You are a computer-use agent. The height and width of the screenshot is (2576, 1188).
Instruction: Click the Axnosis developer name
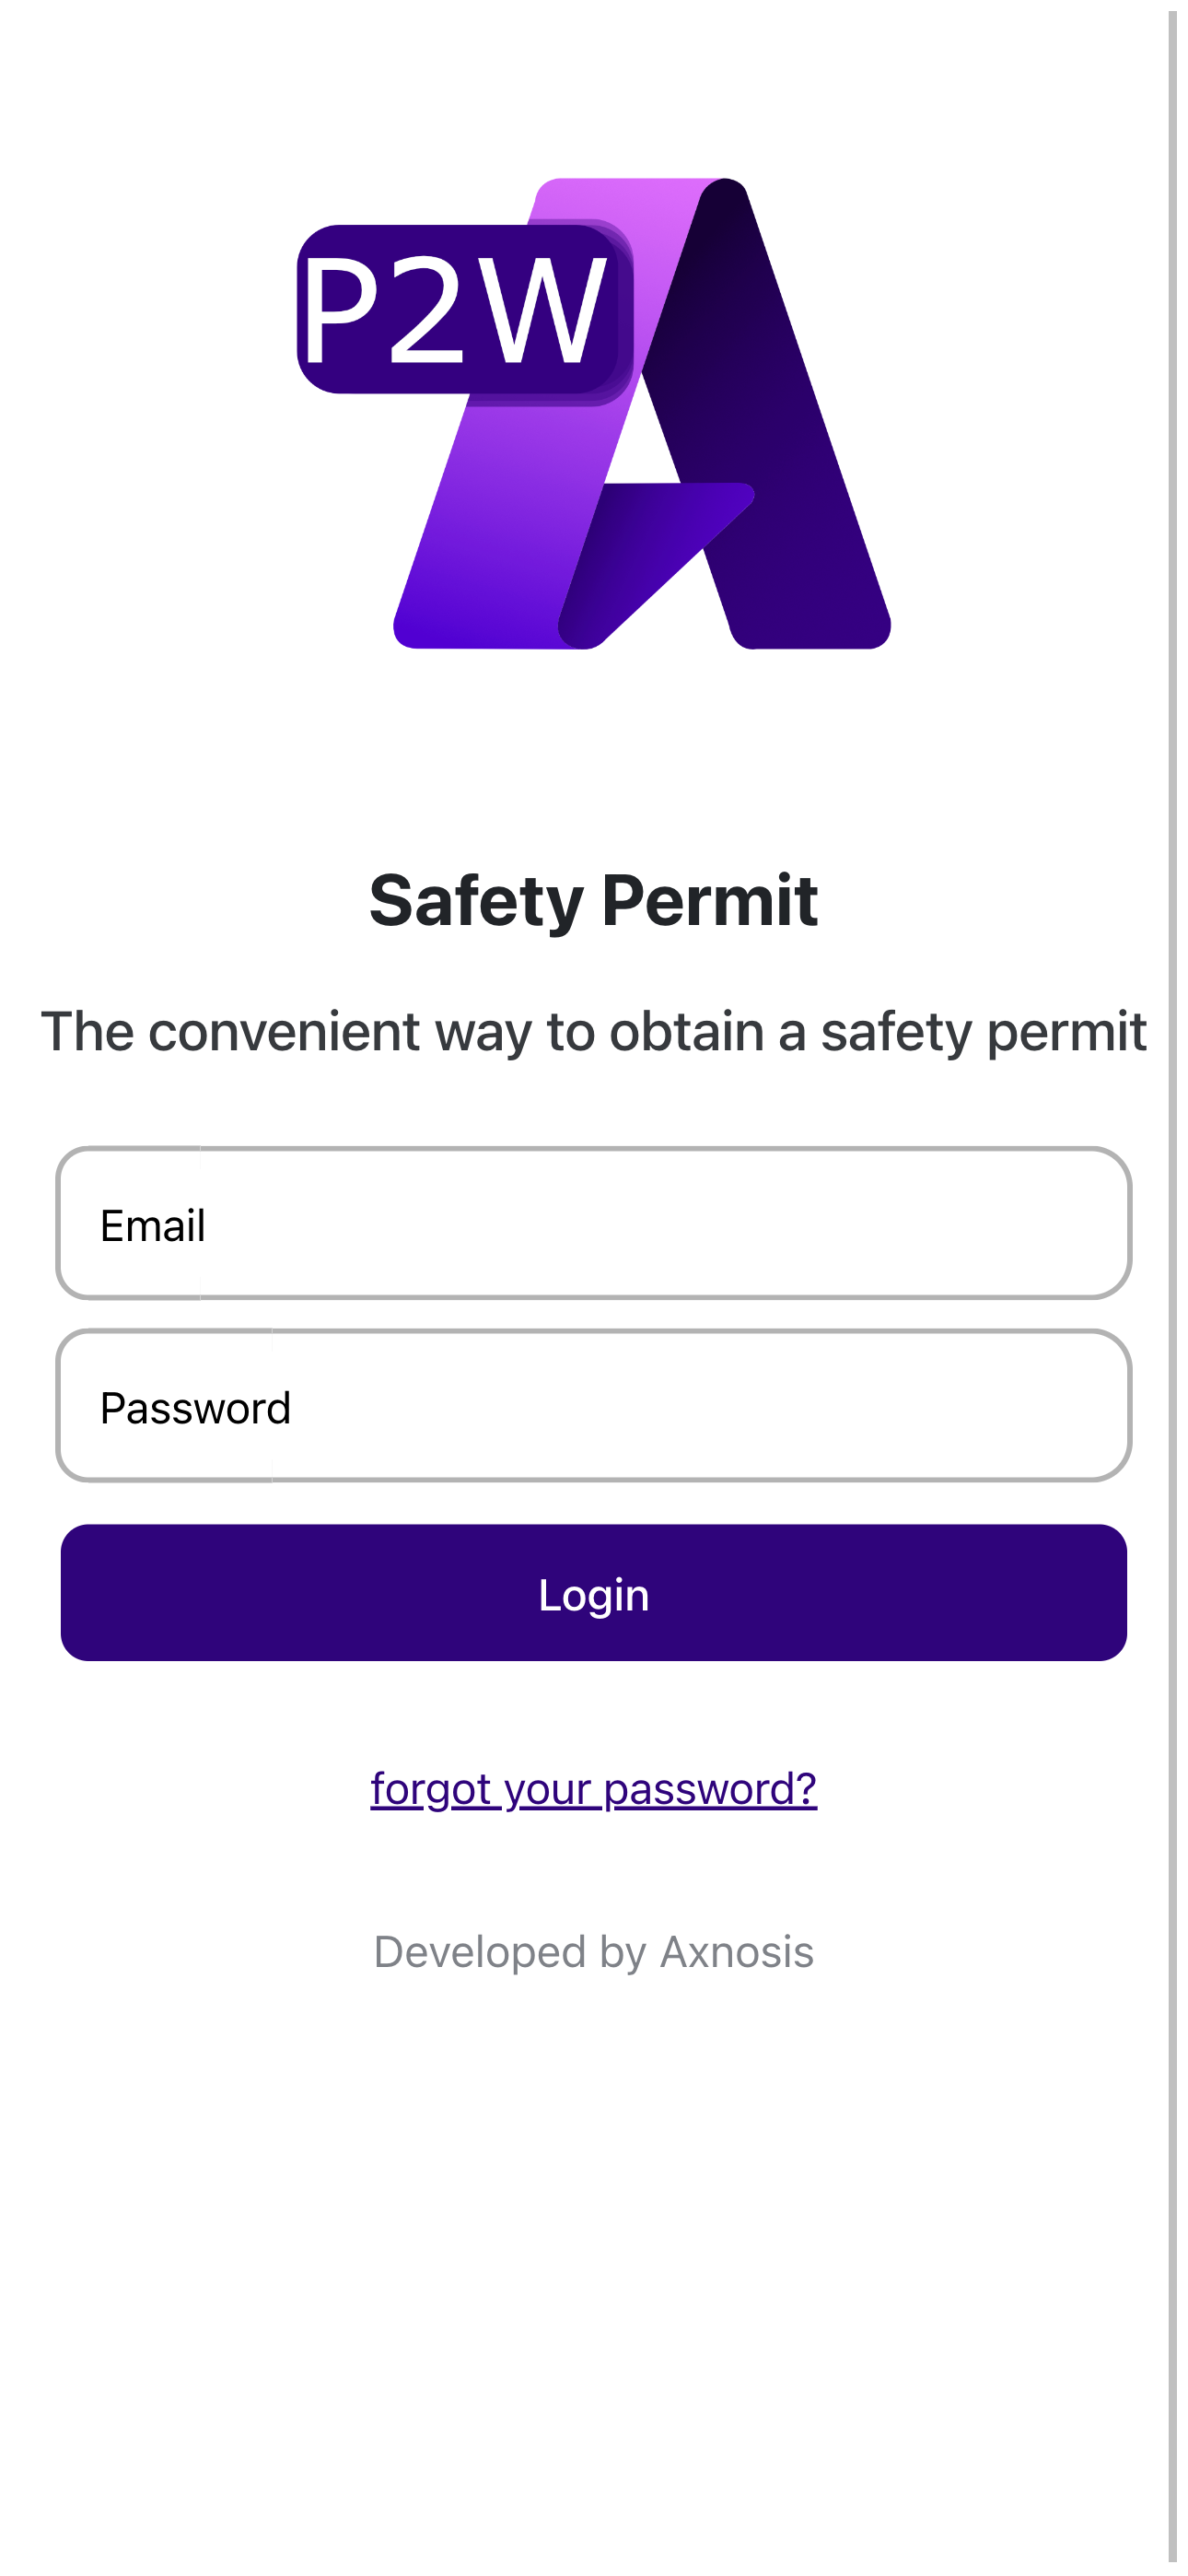click(x=737, y=1948)
